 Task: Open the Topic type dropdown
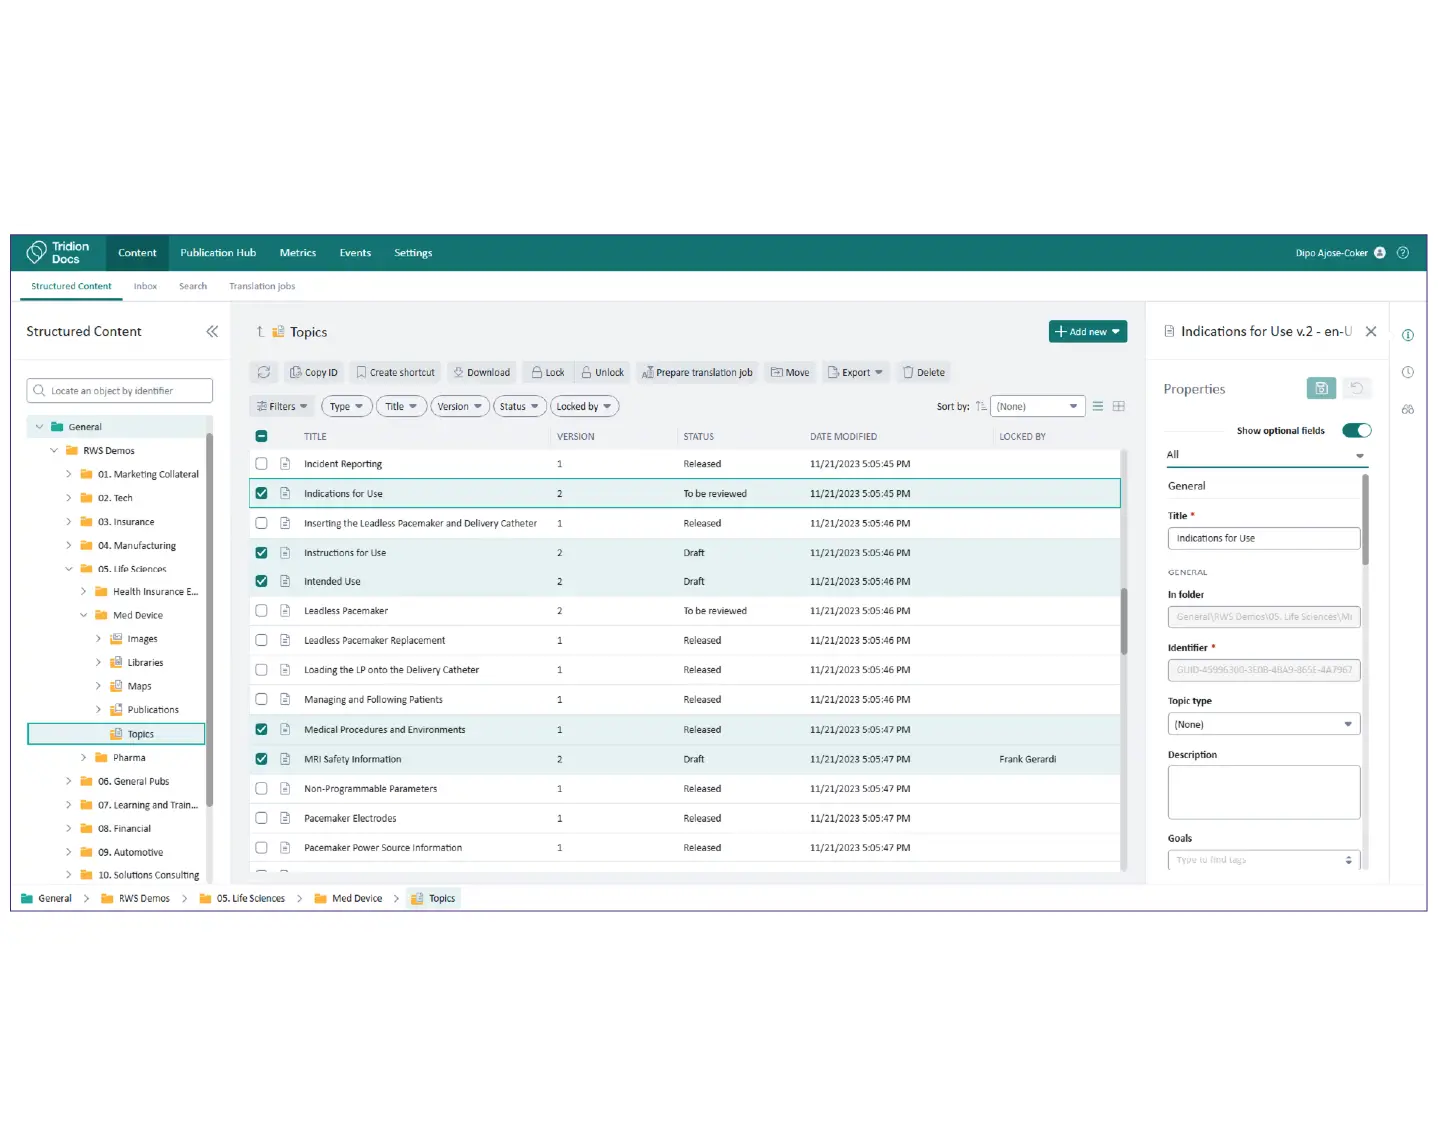coord(1263,724)
